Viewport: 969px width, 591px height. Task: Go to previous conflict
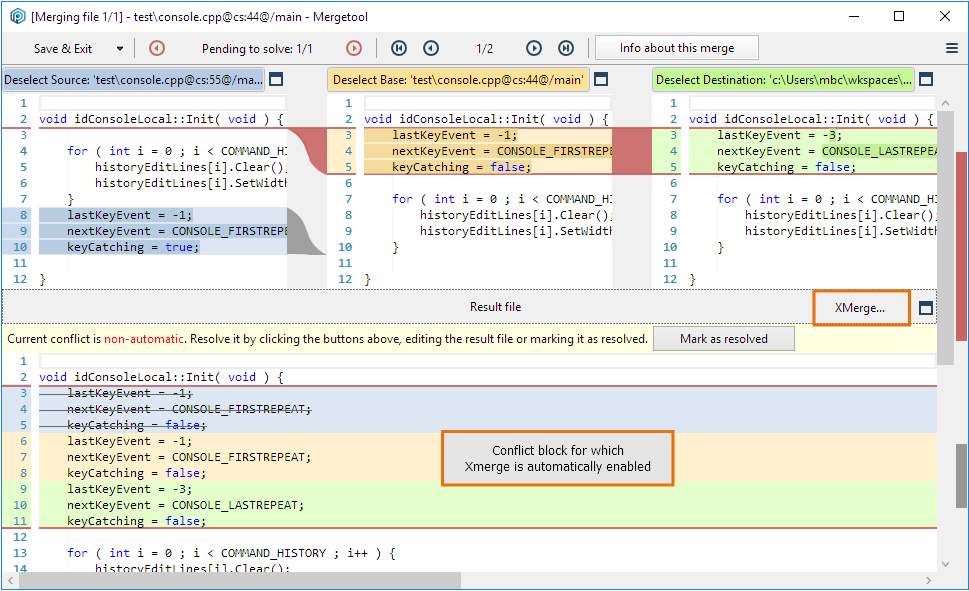click(x=431, y=48)
